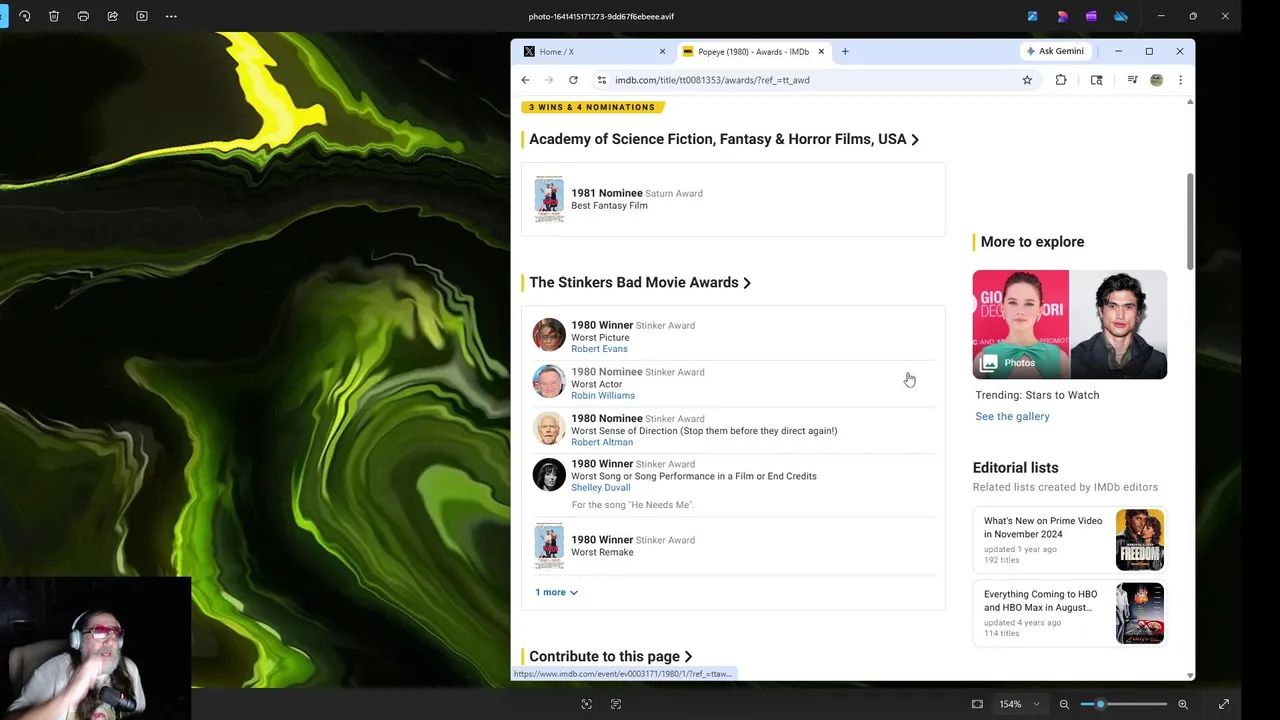Click the Freedom poster thumbnail
The image size is (1280, 720).
1140,540
